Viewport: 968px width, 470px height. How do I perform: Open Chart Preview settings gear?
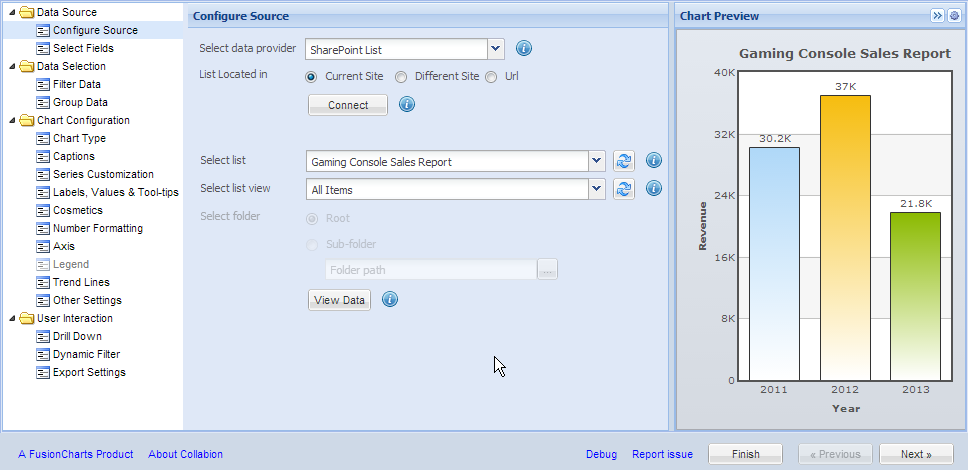tap(954, 16)
